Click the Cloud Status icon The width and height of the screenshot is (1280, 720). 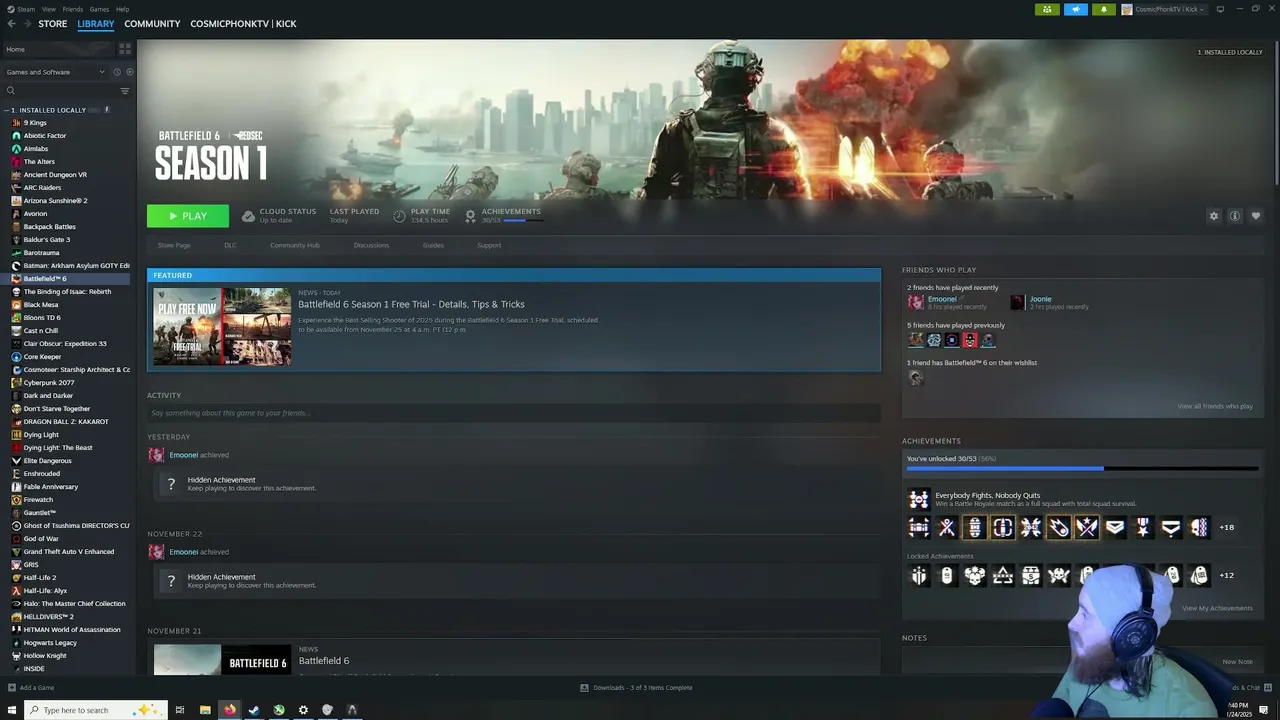tap(248, 215)
